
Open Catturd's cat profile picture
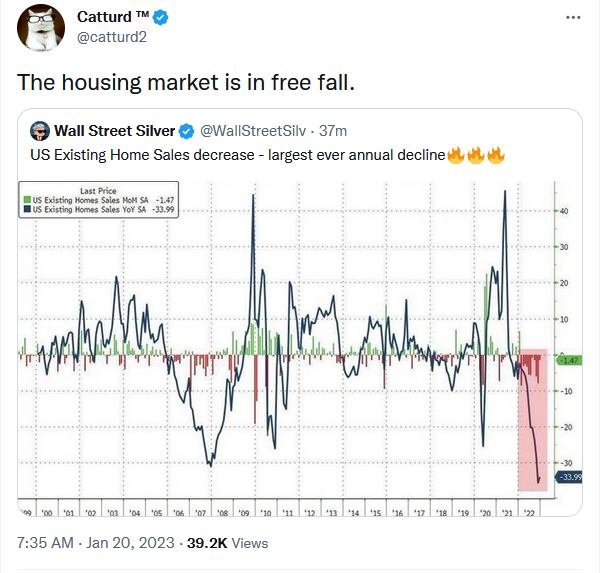[41, 28]
